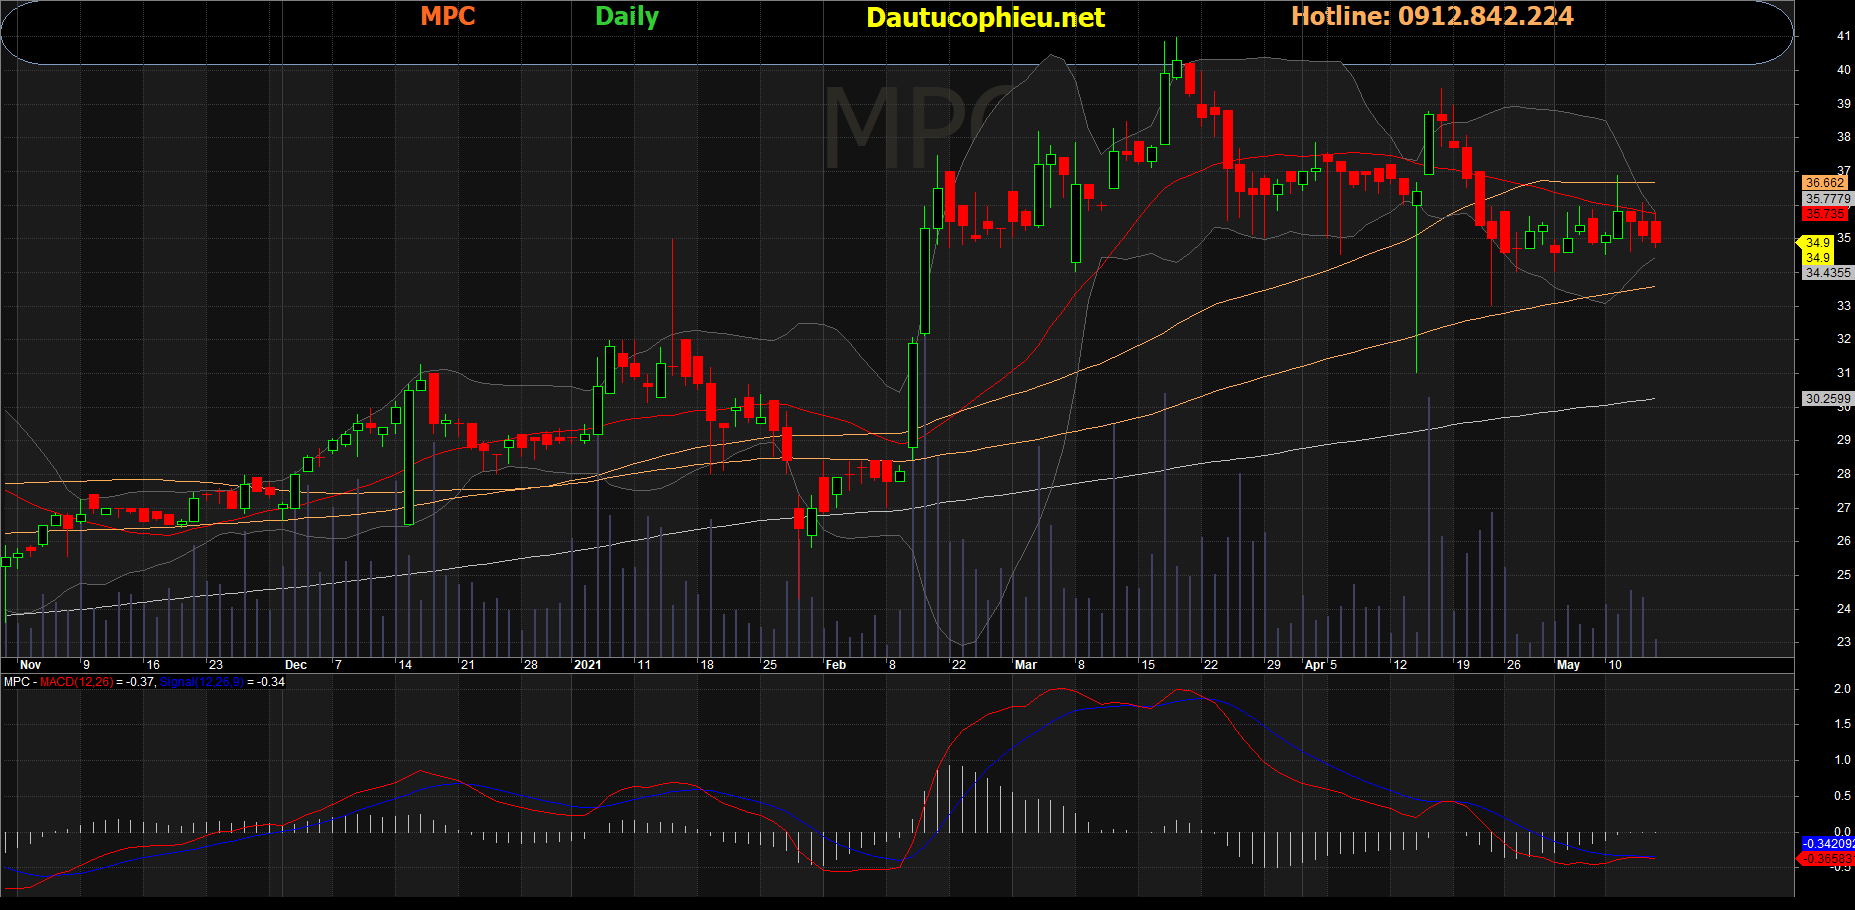This screenshot has width=1855, height=910.
Task: Click the Apr date axis label
Action: pyautogui.click(x=1315, y=665)
